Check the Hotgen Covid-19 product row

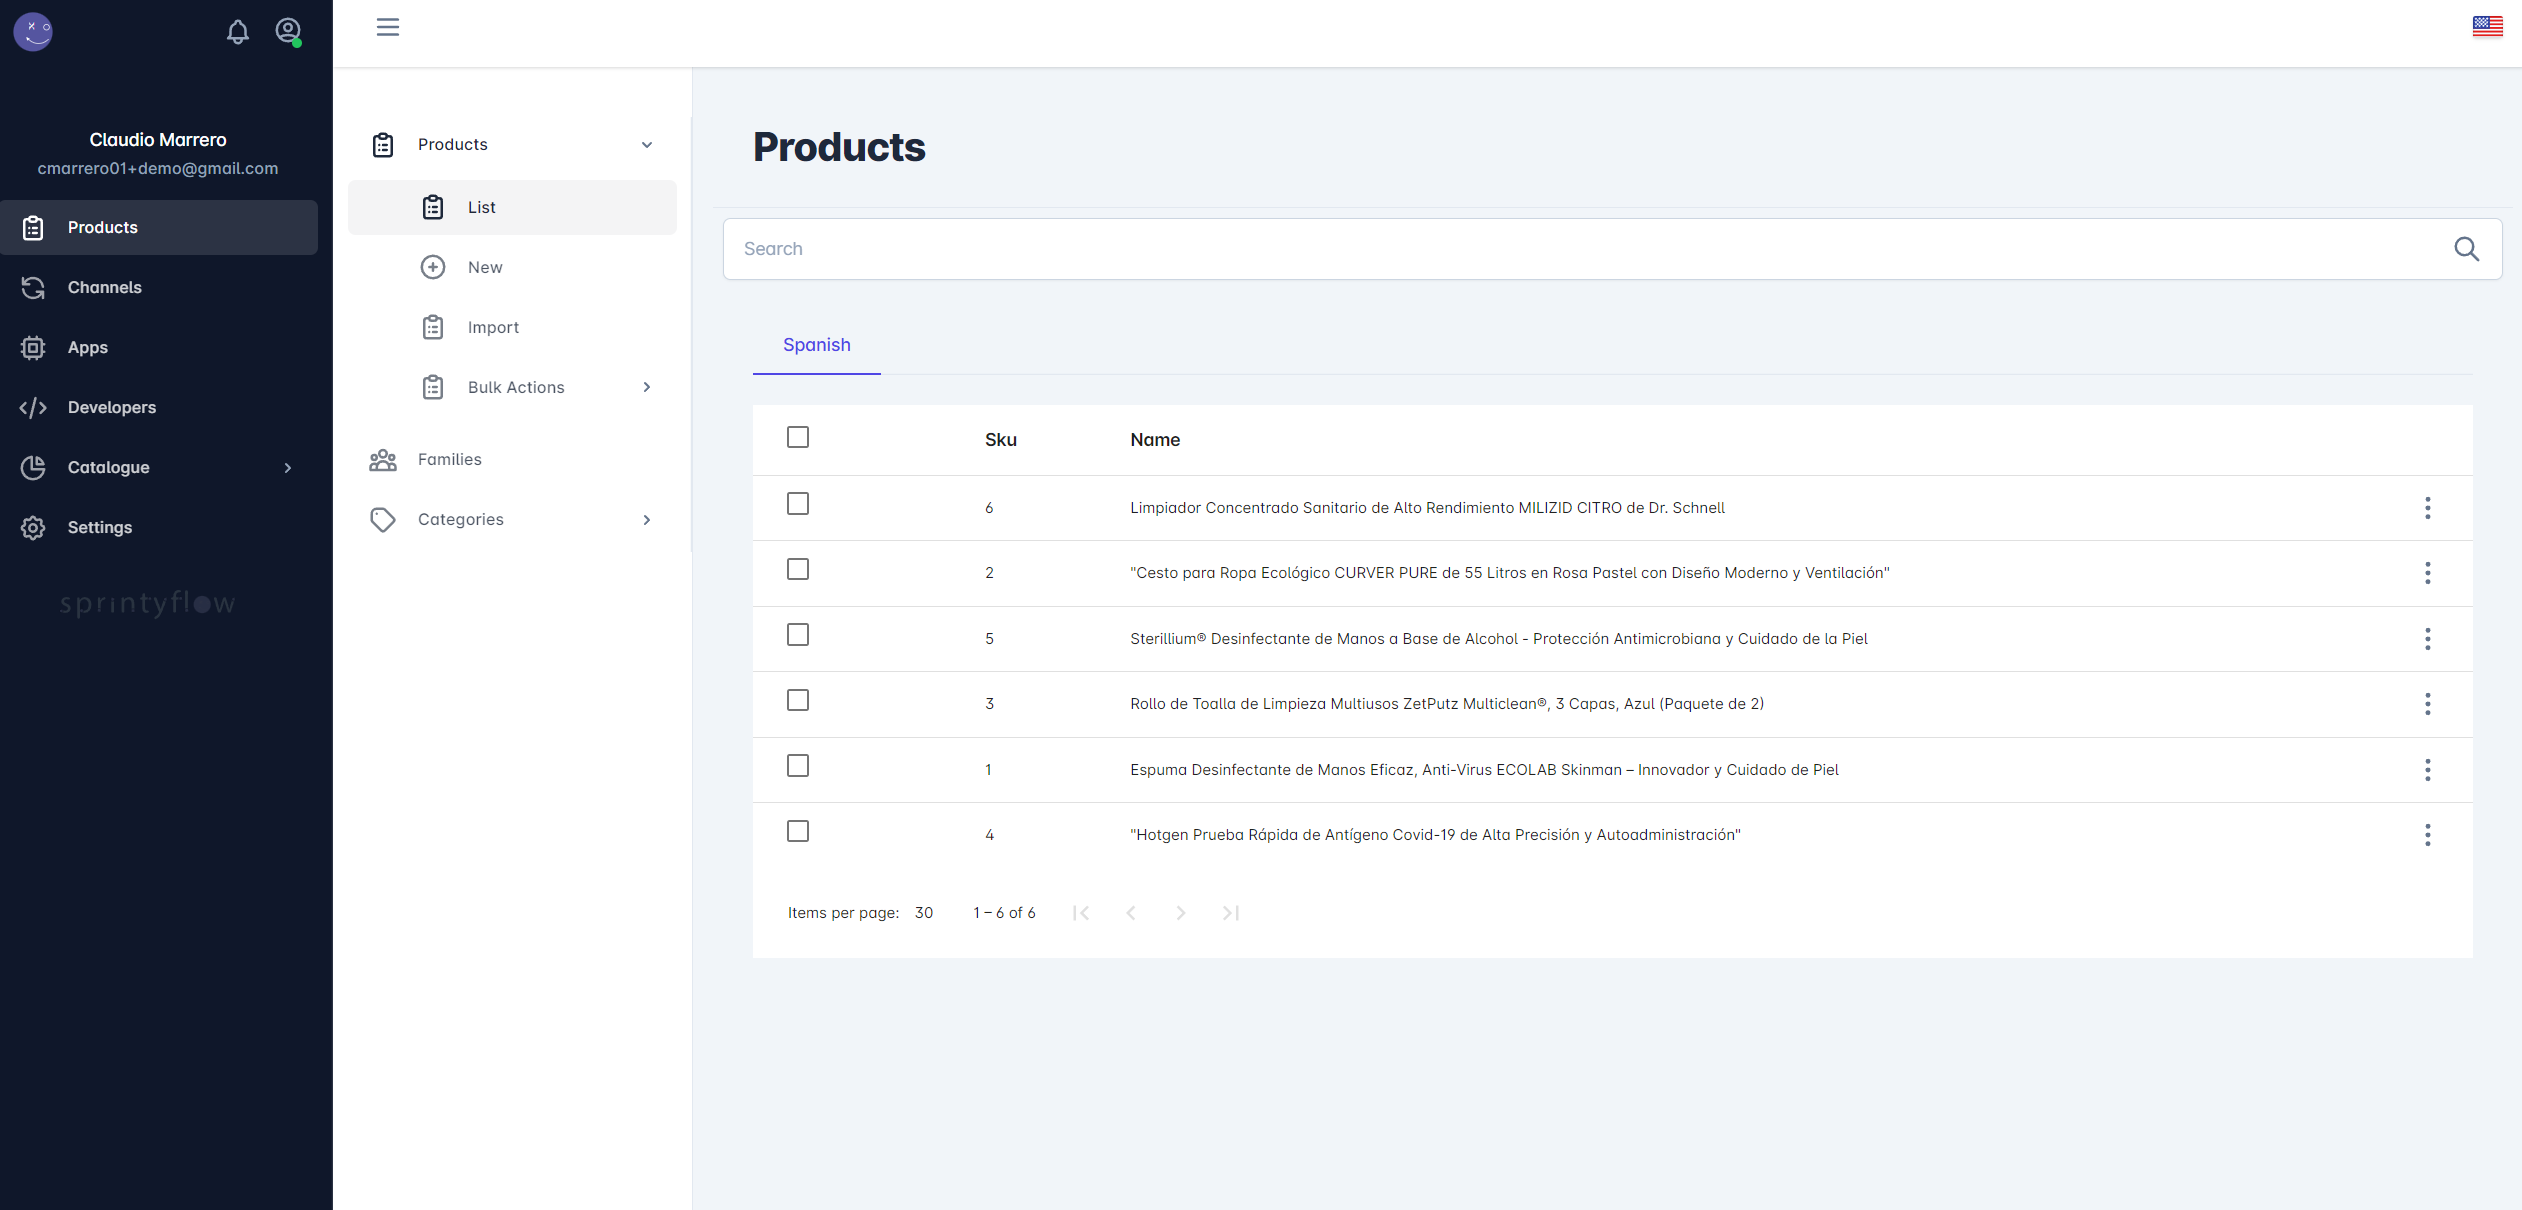point(797,831)
